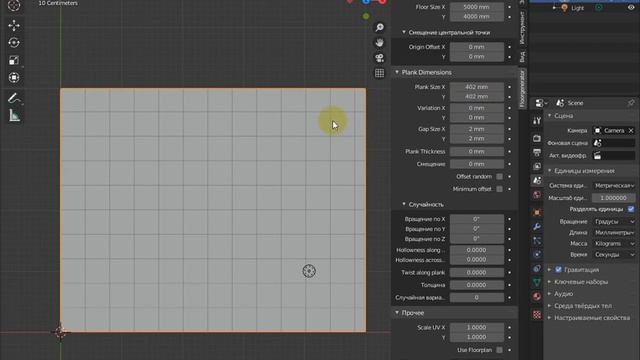Image resolution: width=640 pixels, height=360 pixels.
Task: Click the Floor Size X 5000 mm field
Action: pos(476,7)
